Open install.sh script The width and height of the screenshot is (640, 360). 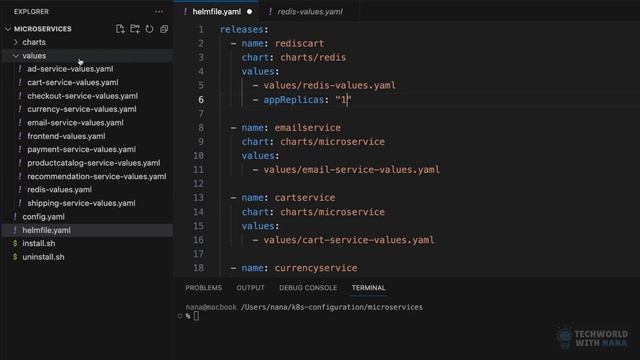(x=39, y=244)
